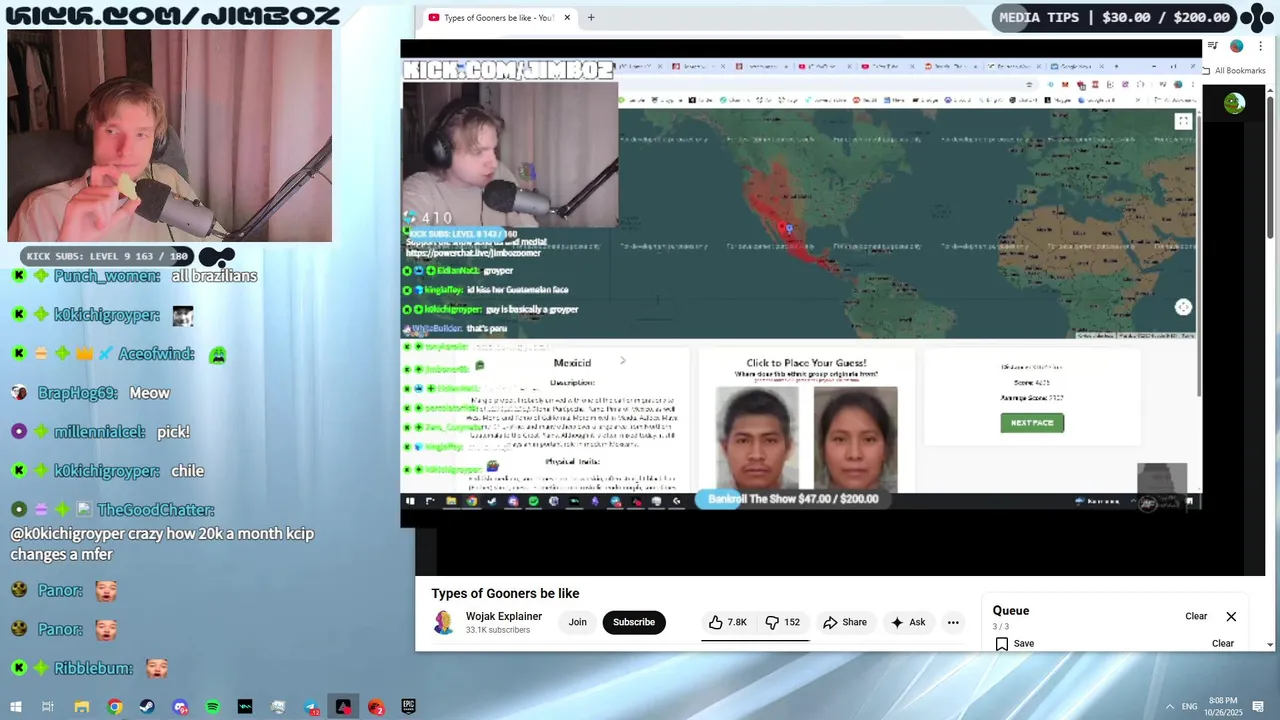Clear the queue in Queue header

1196,616
